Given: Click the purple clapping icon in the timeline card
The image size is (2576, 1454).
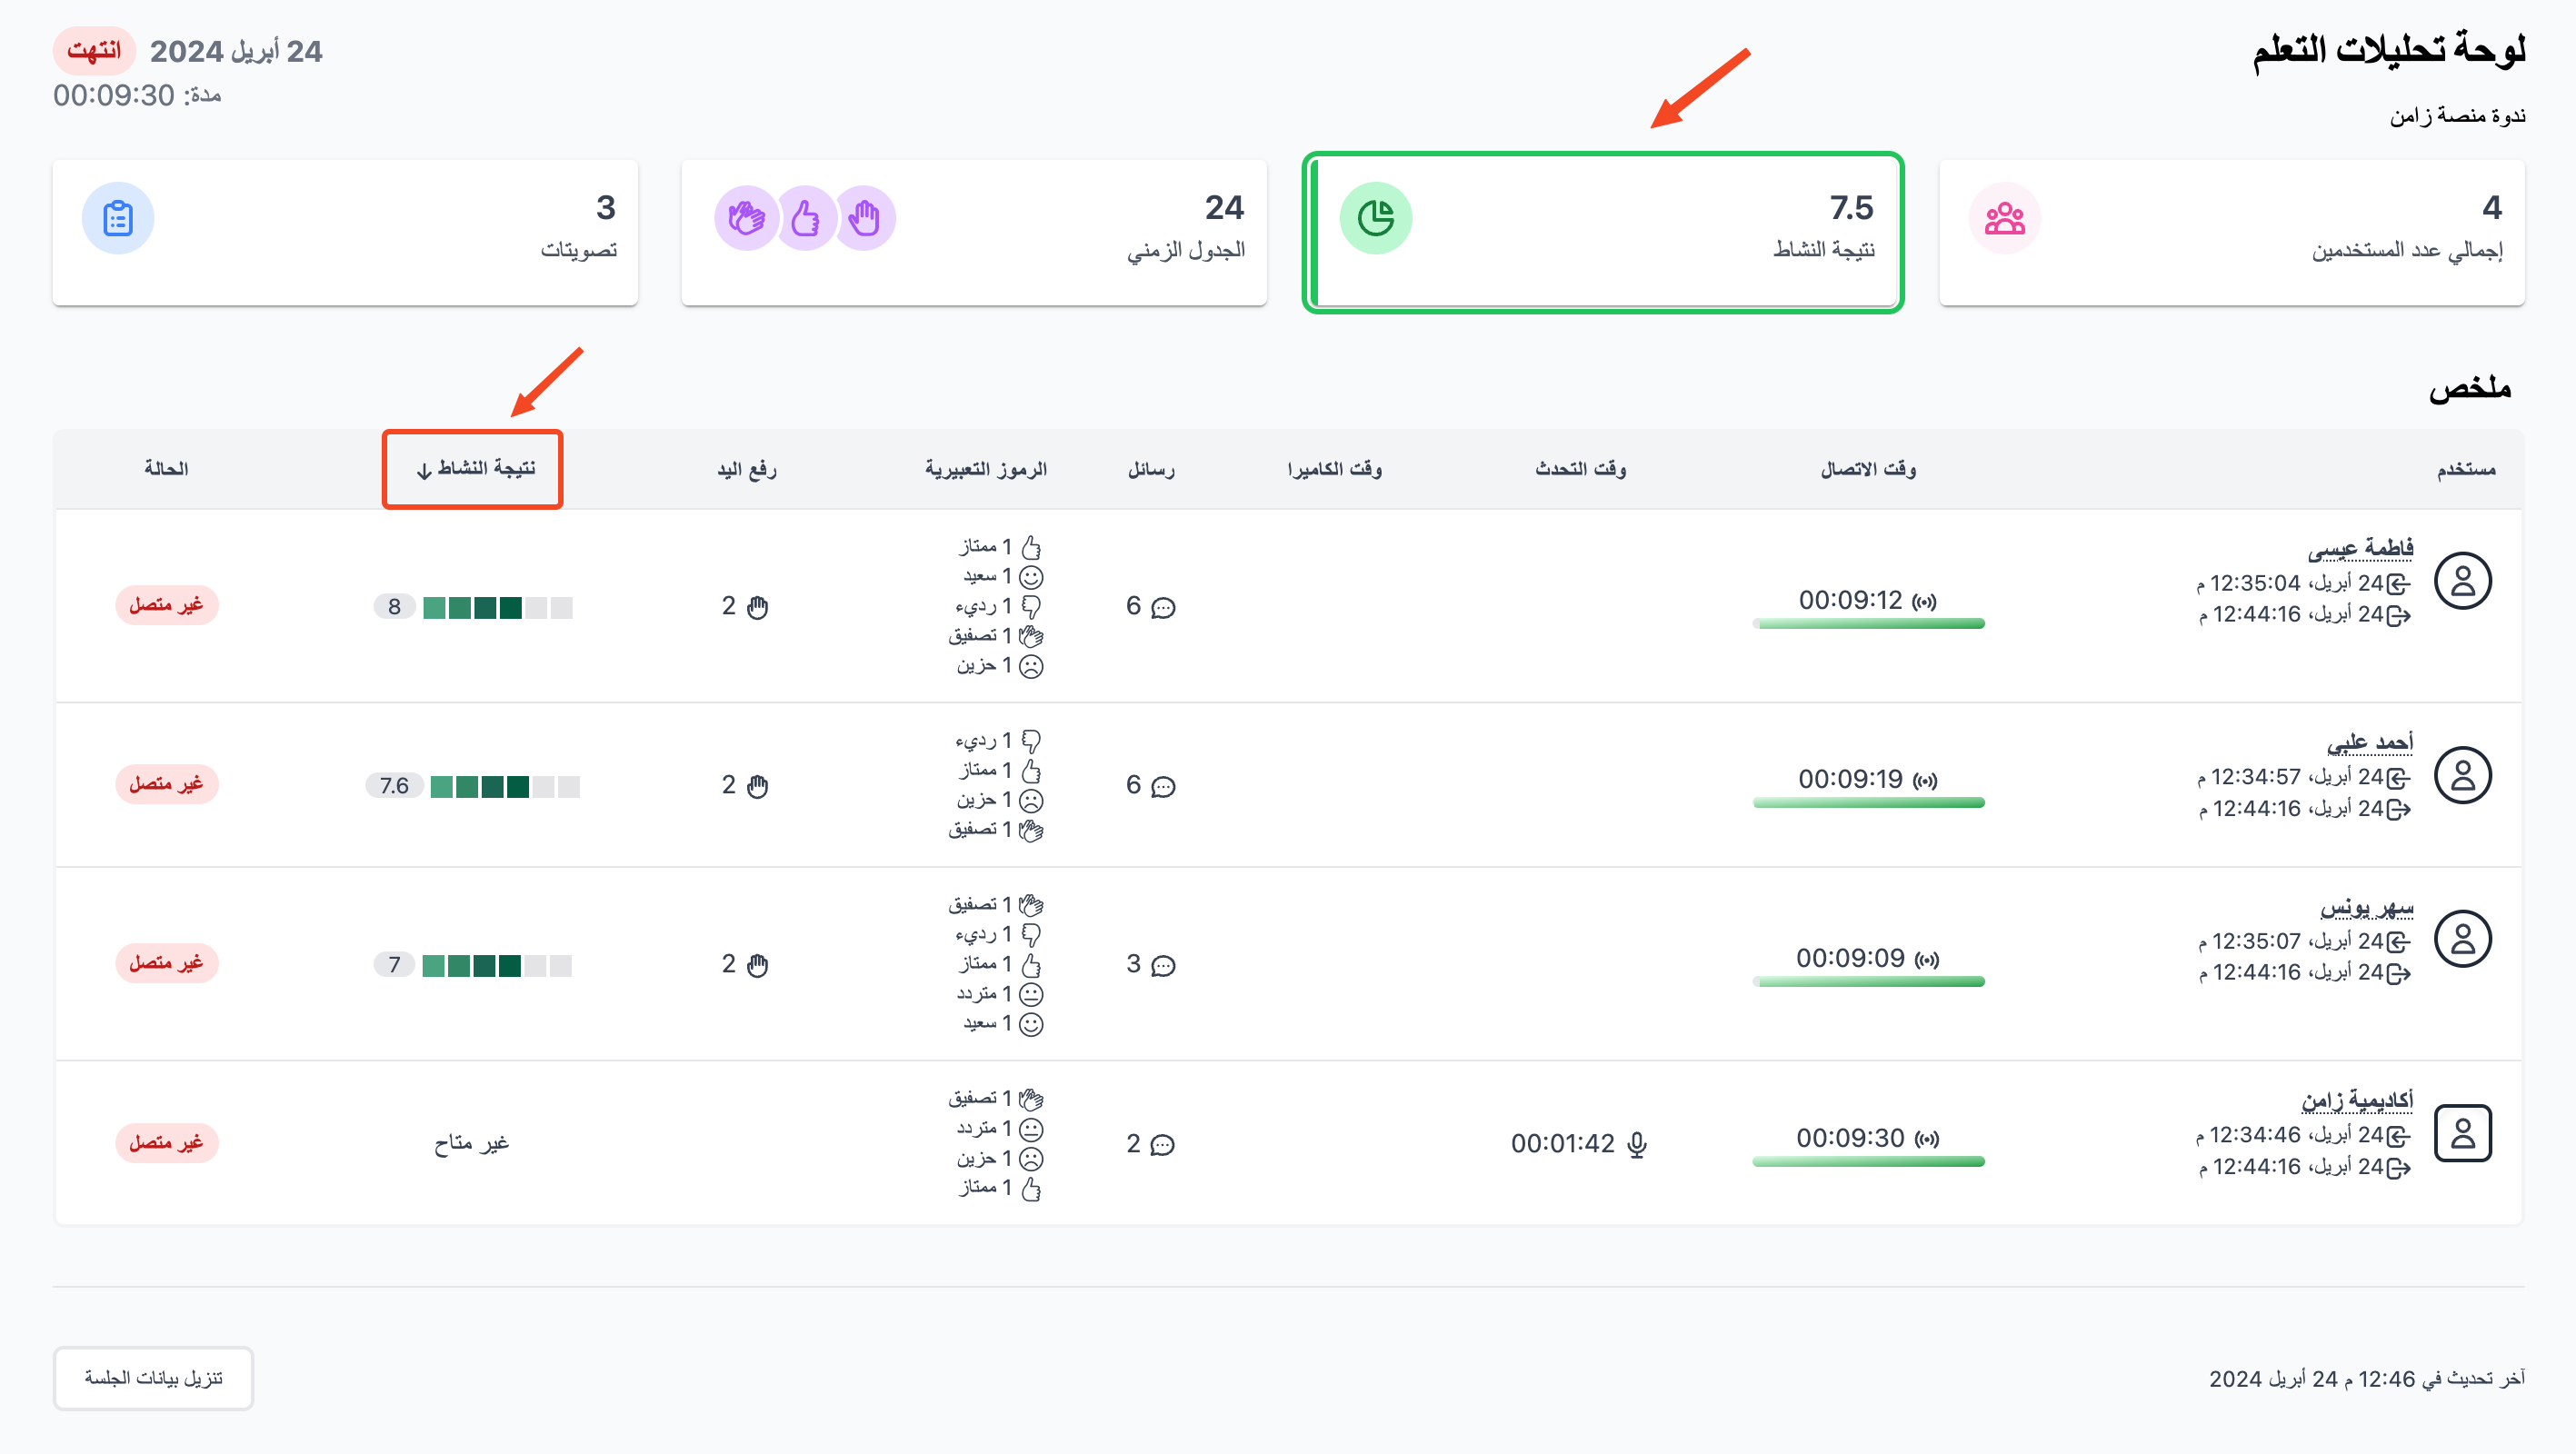Looking at the screenshot, I should [746, 218].
